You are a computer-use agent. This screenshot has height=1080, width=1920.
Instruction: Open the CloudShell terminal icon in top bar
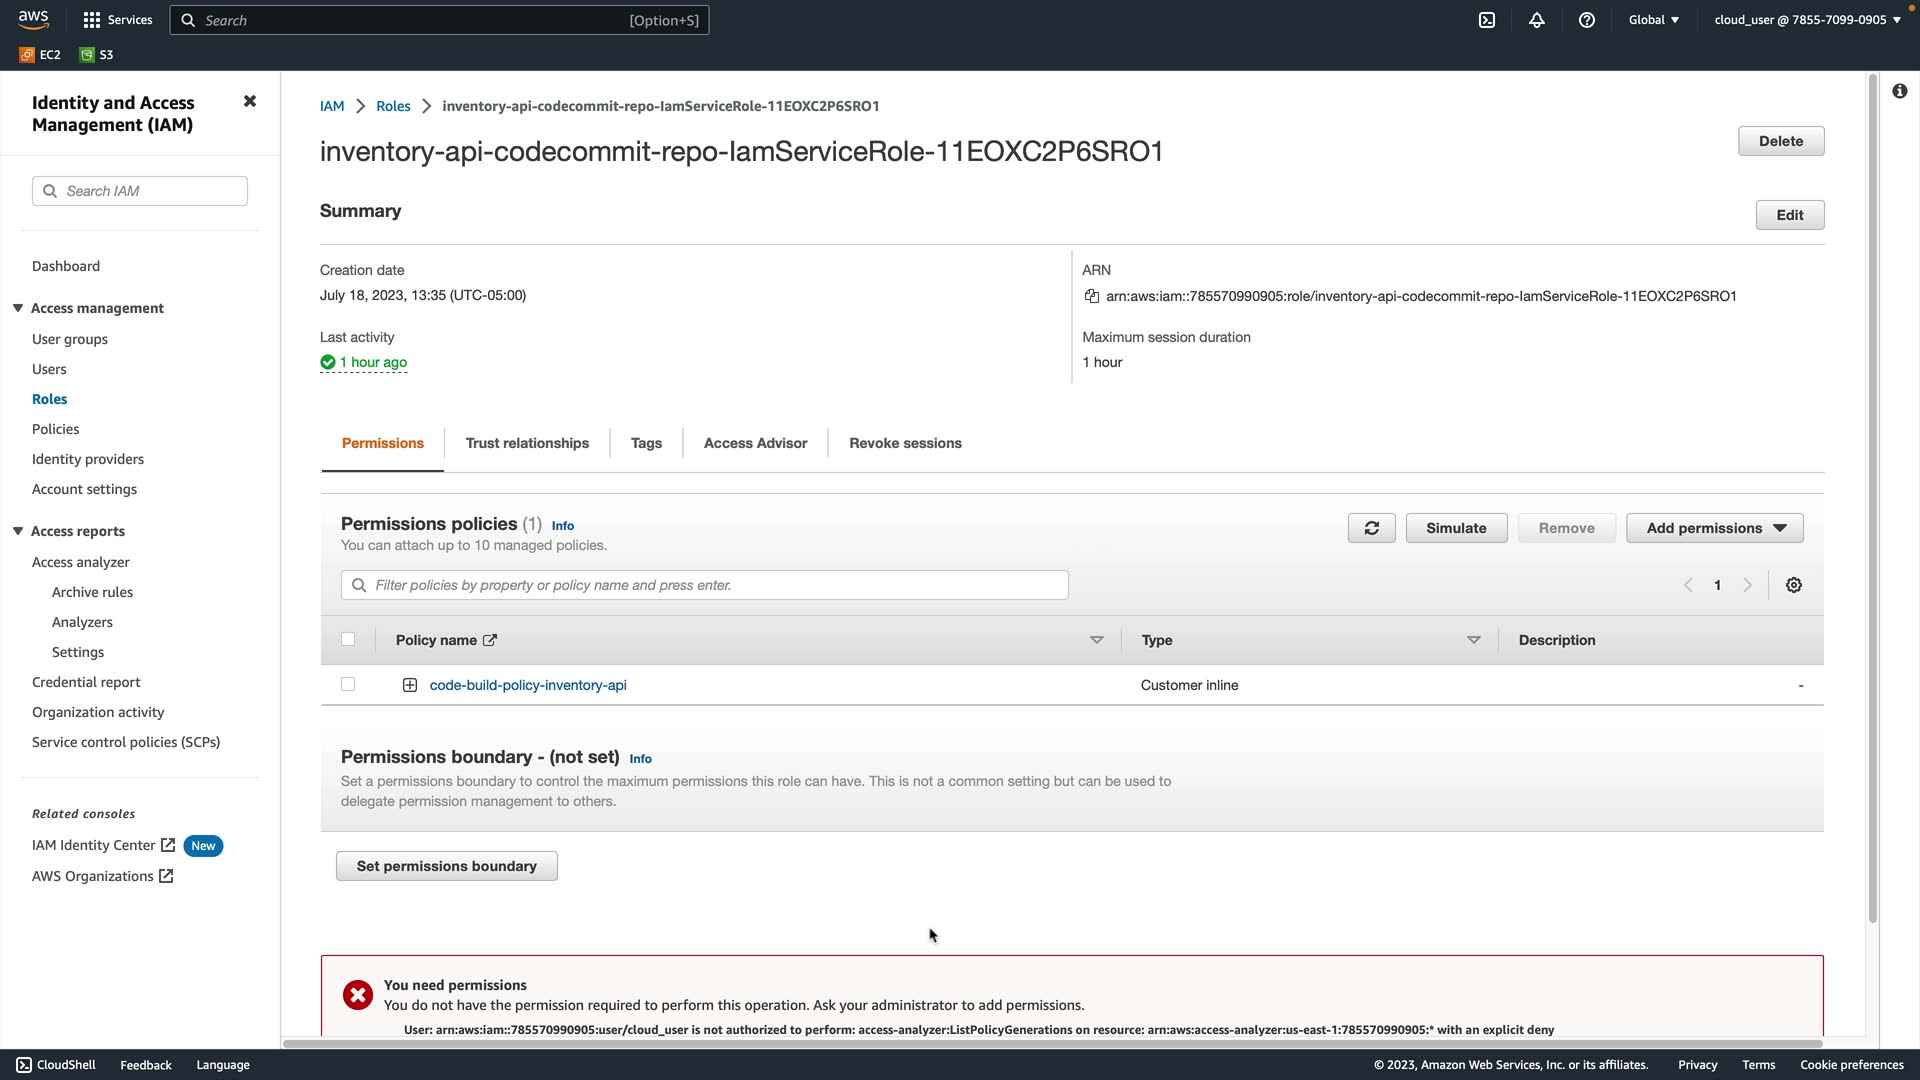[x=1487, y=20]
